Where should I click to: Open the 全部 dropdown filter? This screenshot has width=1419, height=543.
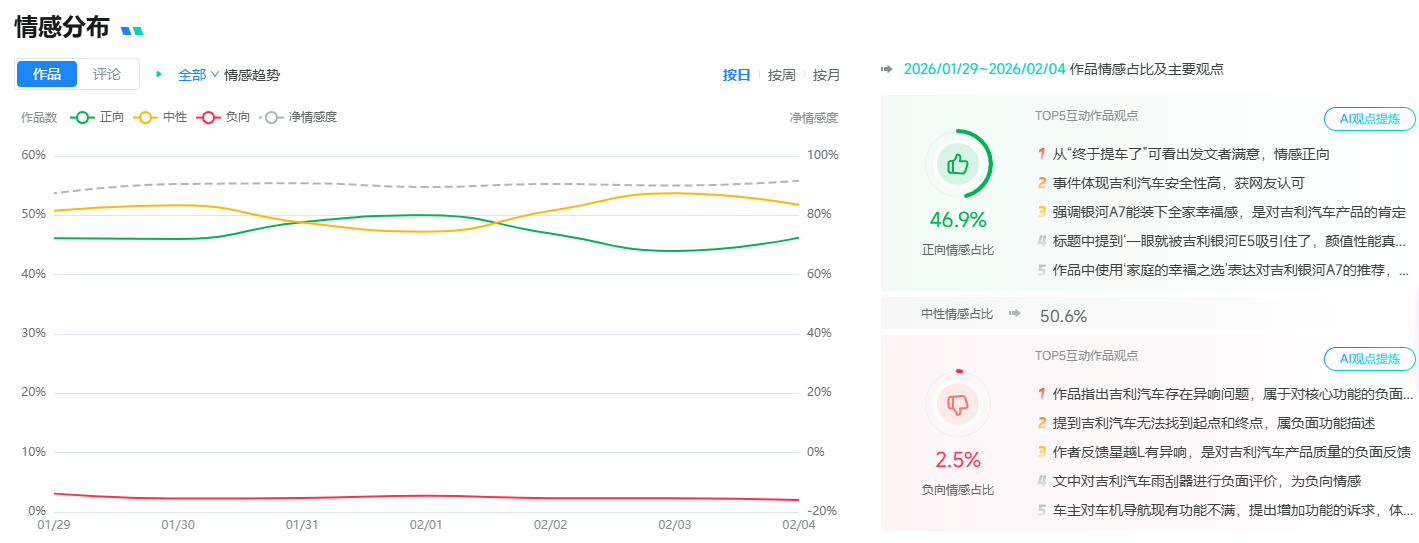[x=198, y=75]
